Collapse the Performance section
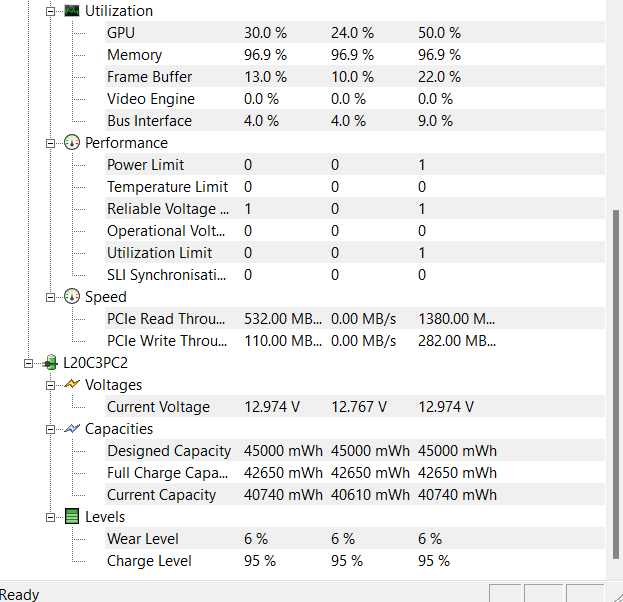623x602 pixels. [x=51, y=143]
